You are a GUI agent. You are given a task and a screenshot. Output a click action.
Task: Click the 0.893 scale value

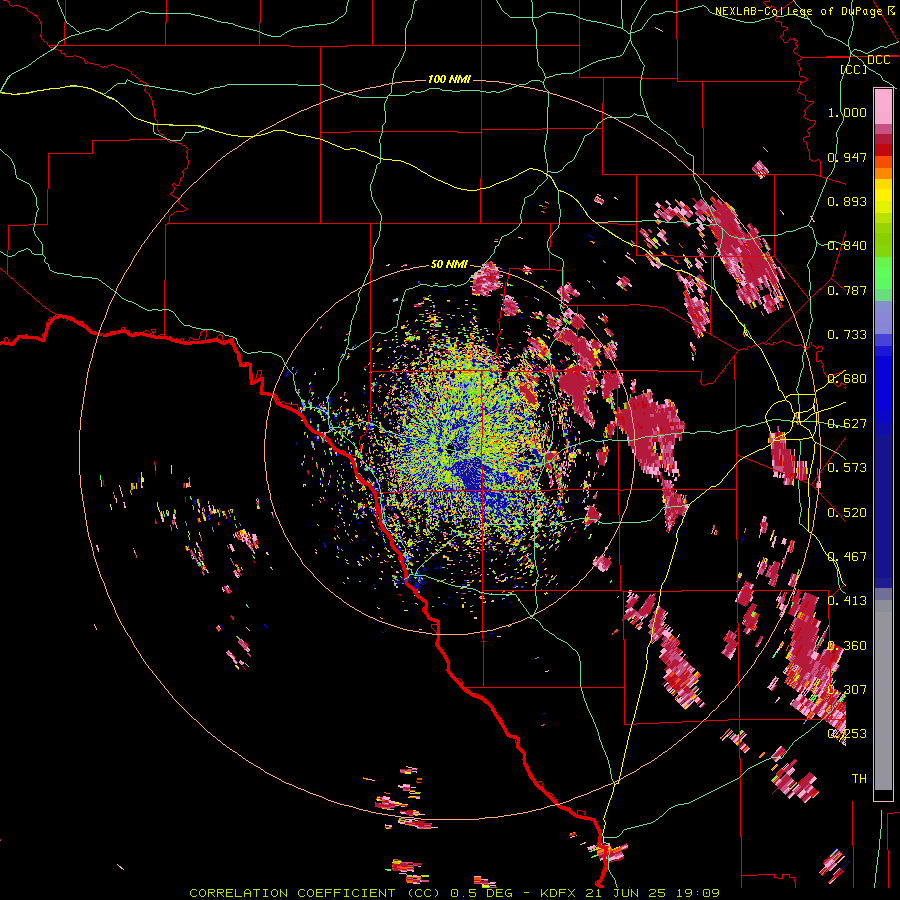(x=847, y=201)
